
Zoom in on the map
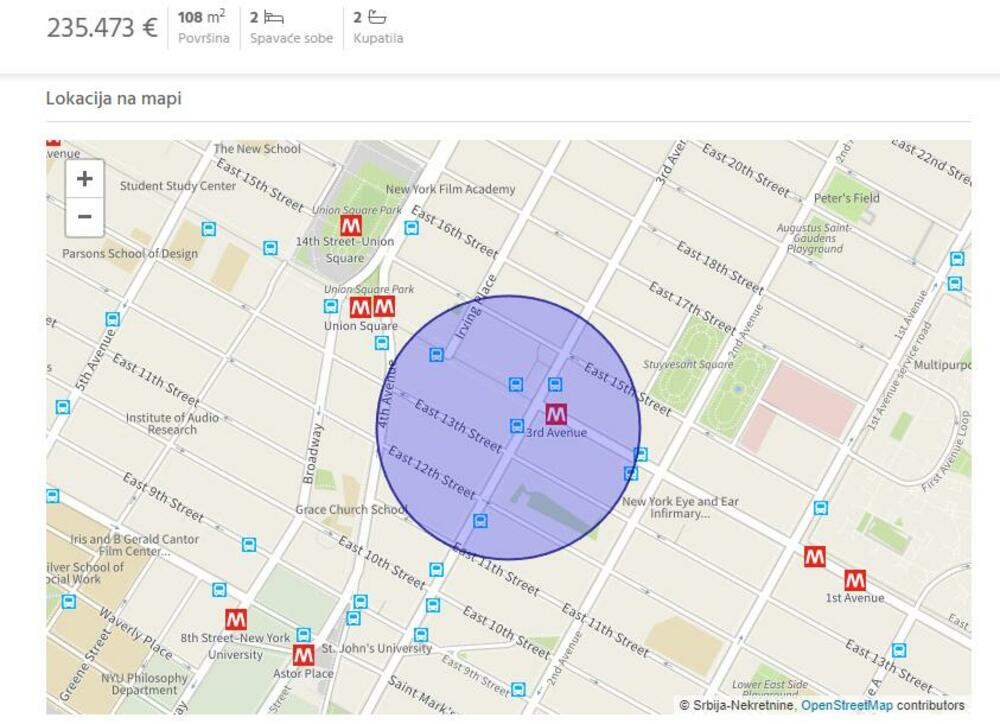(84, 179)
